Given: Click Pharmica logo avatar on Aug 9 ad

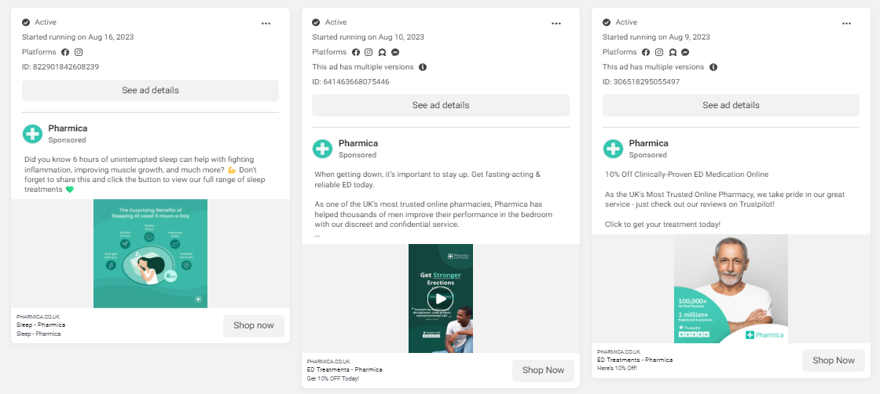Looking at the screenshot, I should pos(613,149).
